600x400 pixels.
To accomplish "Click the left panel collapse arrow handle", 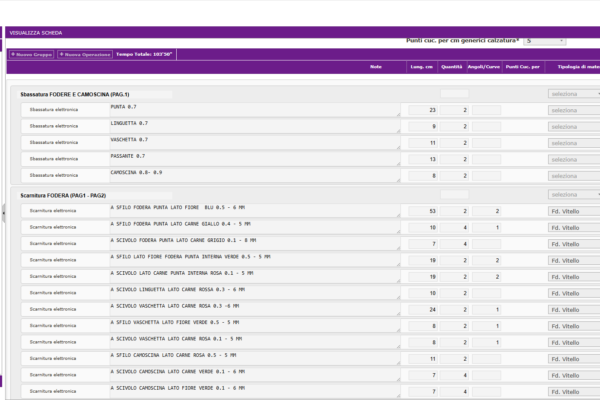I will (4, 212).
